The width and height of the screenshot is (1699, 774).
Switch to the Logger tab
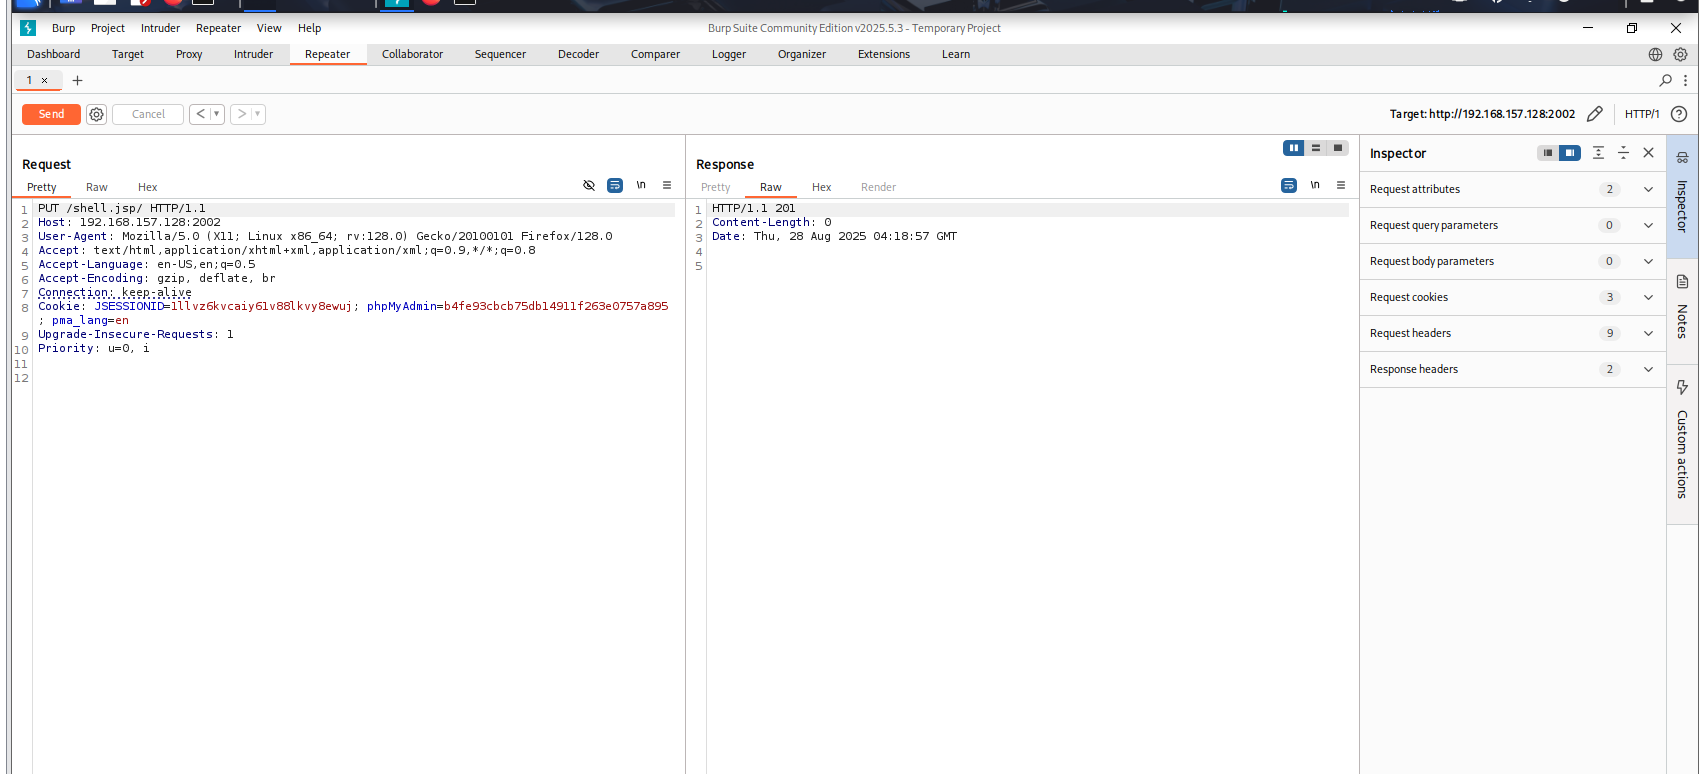(729, 54)
